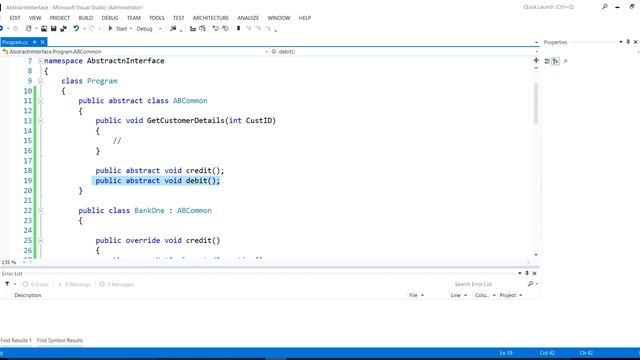Click the Error List filter funnel icon

[x=7, y=284]
